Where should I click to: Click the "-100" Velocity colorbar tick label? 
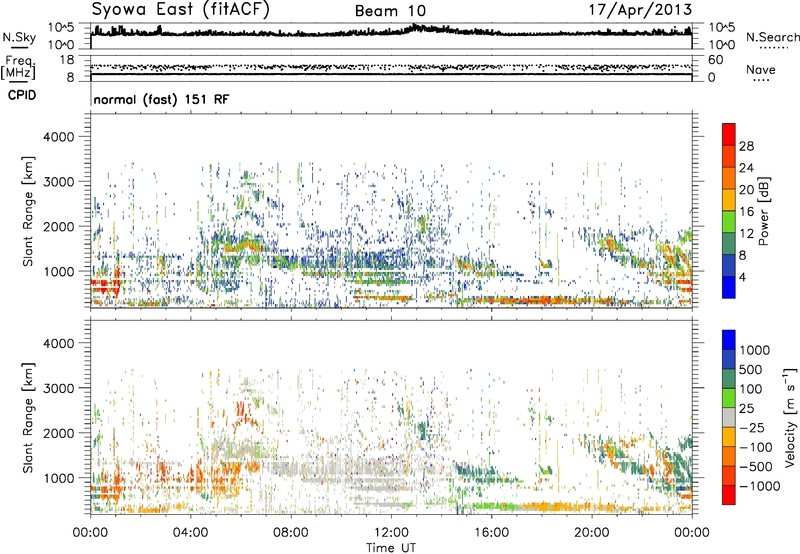point(756,447)
